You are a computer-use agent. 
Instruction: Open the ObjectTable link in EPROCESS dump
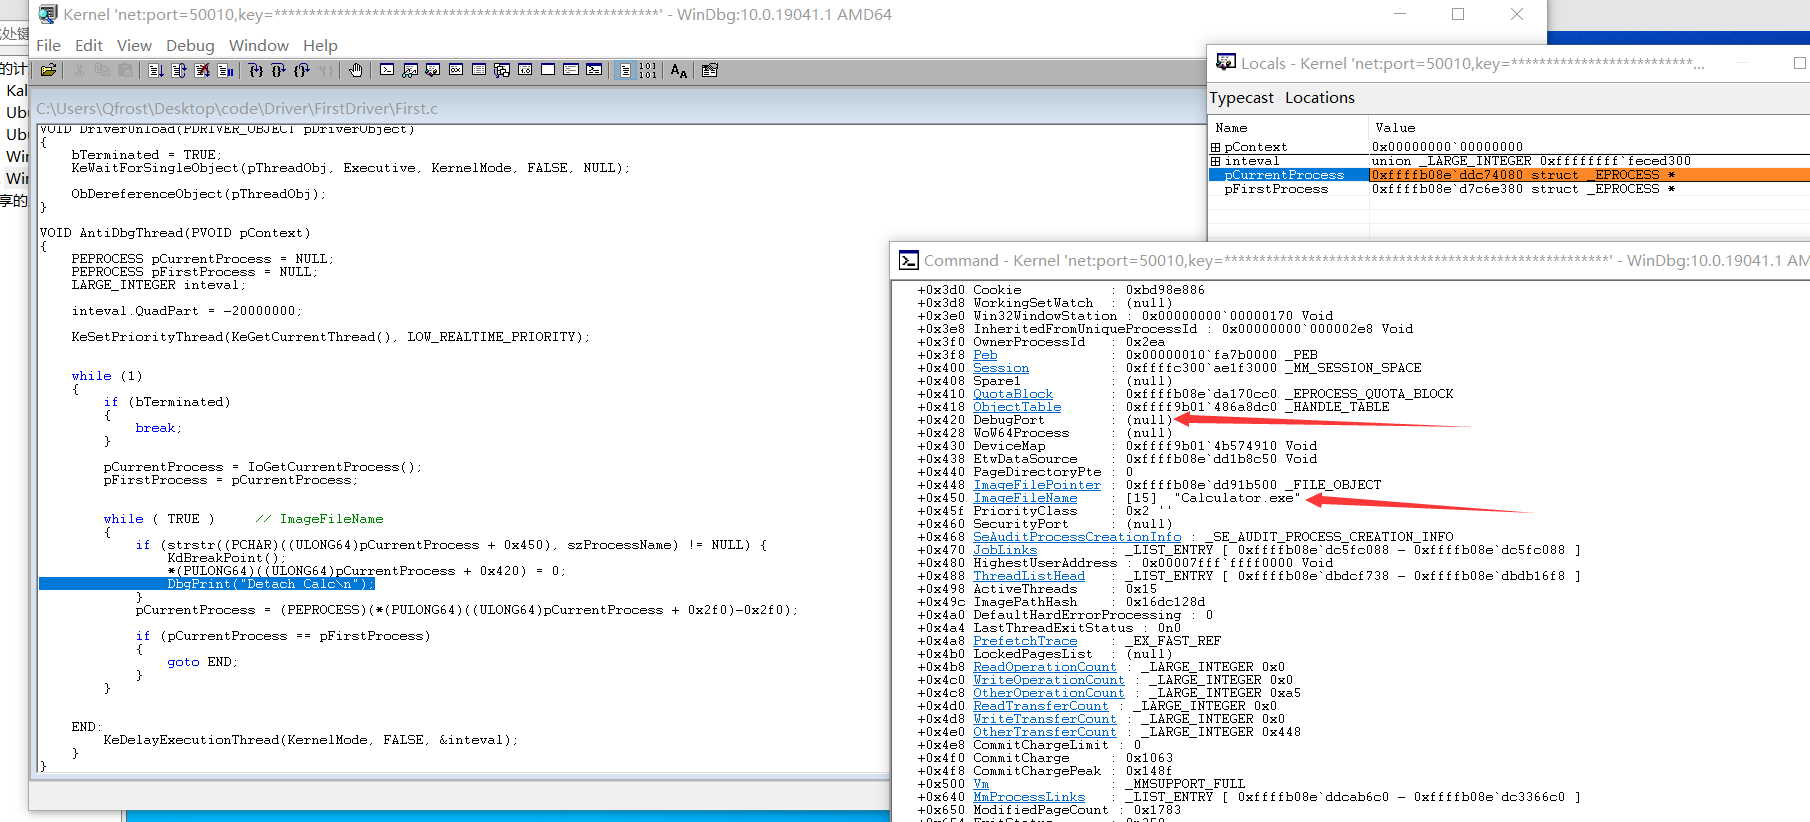click(1017, 407)
